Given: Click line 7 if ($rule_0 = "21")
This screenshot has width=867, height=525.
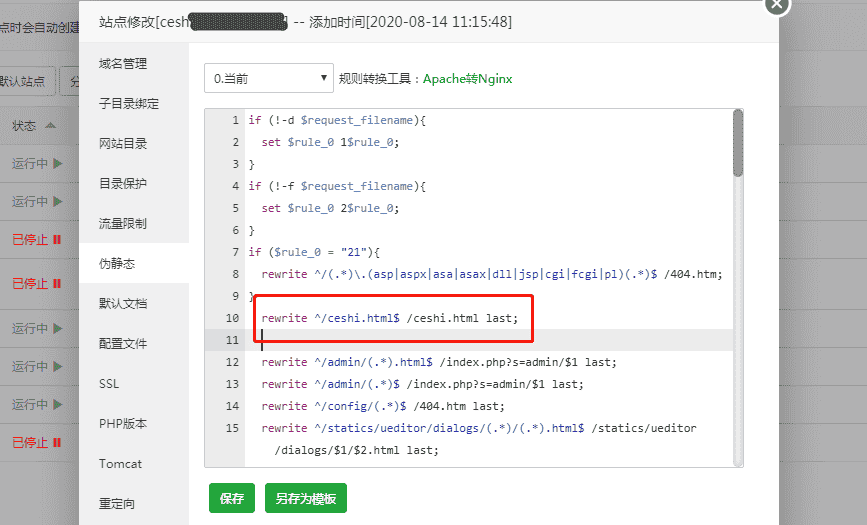Looking at the screenshot, I should [314, 252].
